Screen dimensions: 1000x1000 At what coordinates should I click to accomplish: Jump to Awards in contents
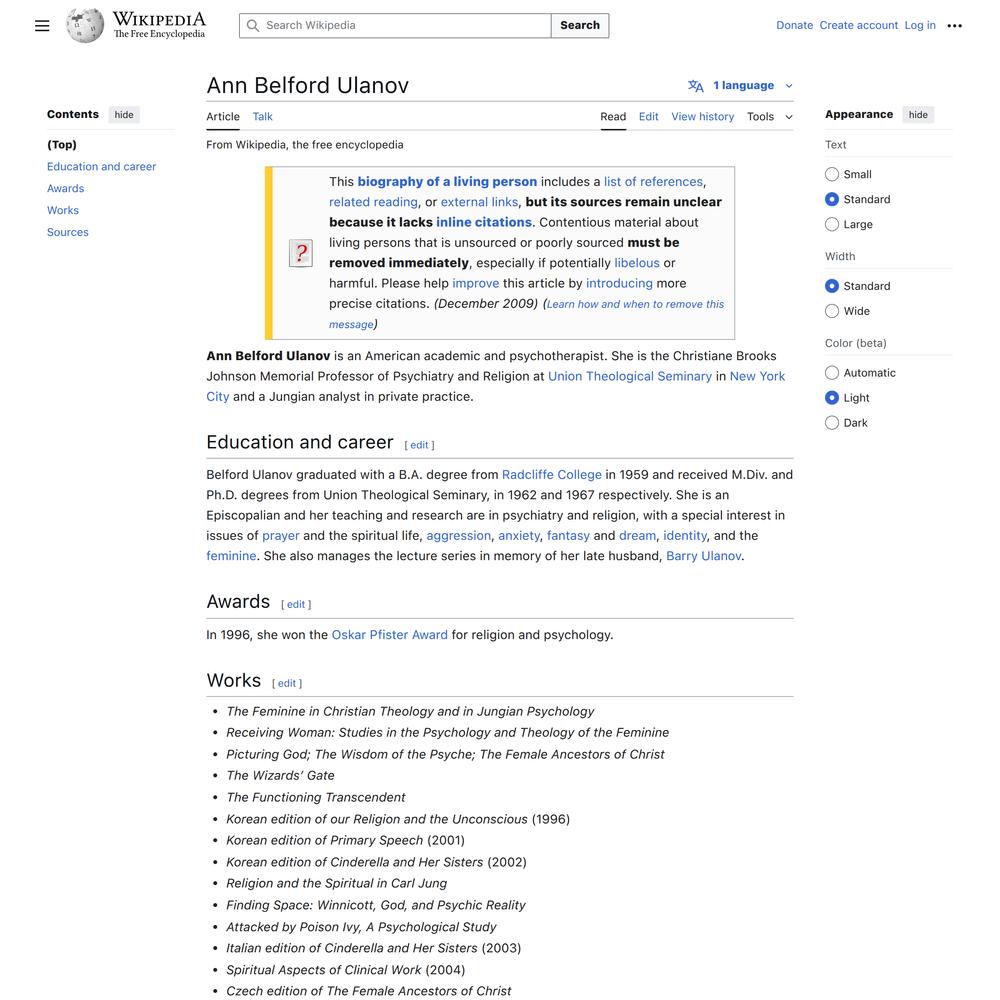66,188
